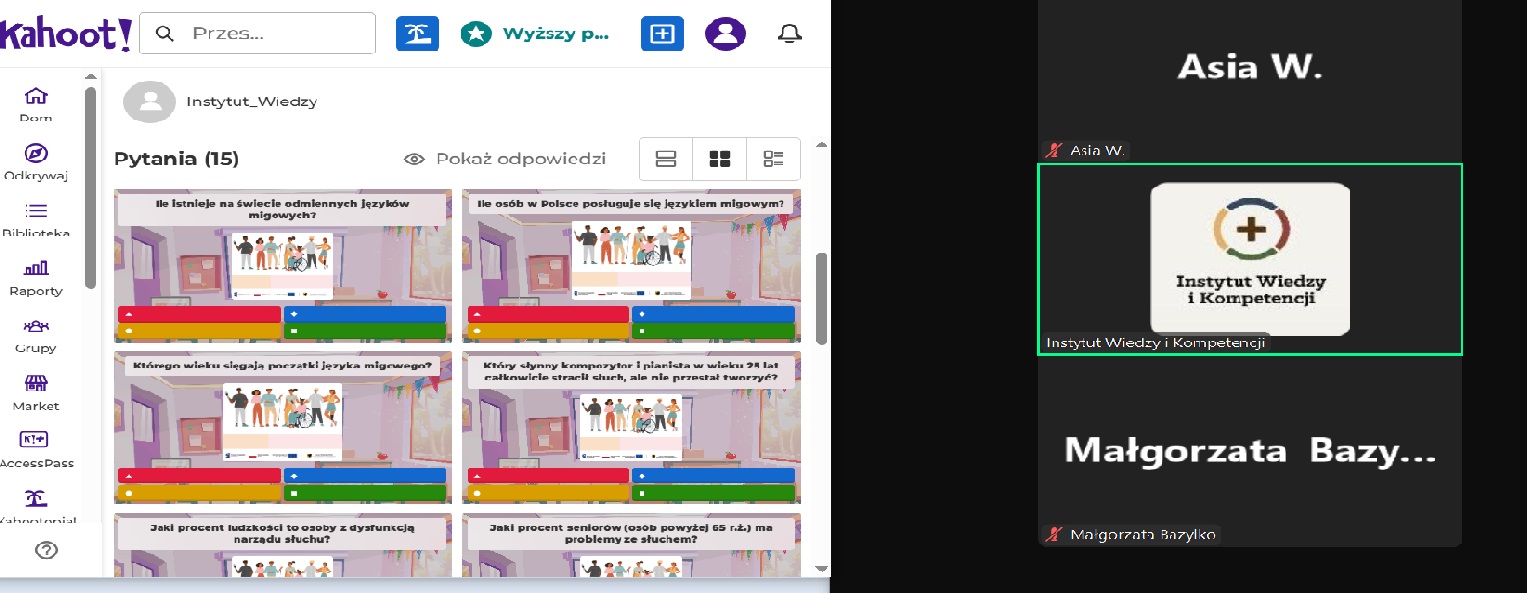
Task: Open Market in the sidebar
Action: click(x=36, y=393)
